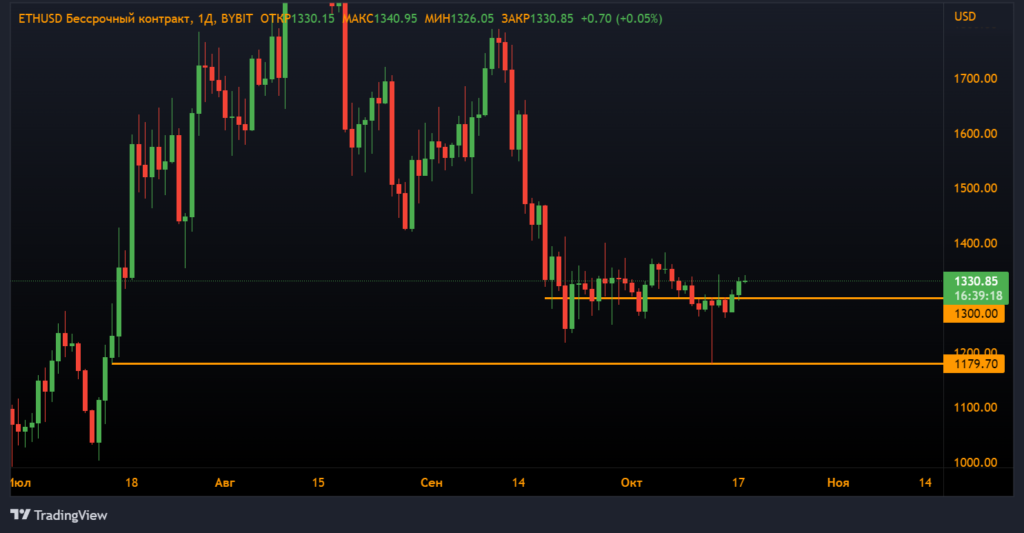Viewport: 1024px width, 533px height.
Task: Click the current price label 1330.85
Action: tap(976, 281)
